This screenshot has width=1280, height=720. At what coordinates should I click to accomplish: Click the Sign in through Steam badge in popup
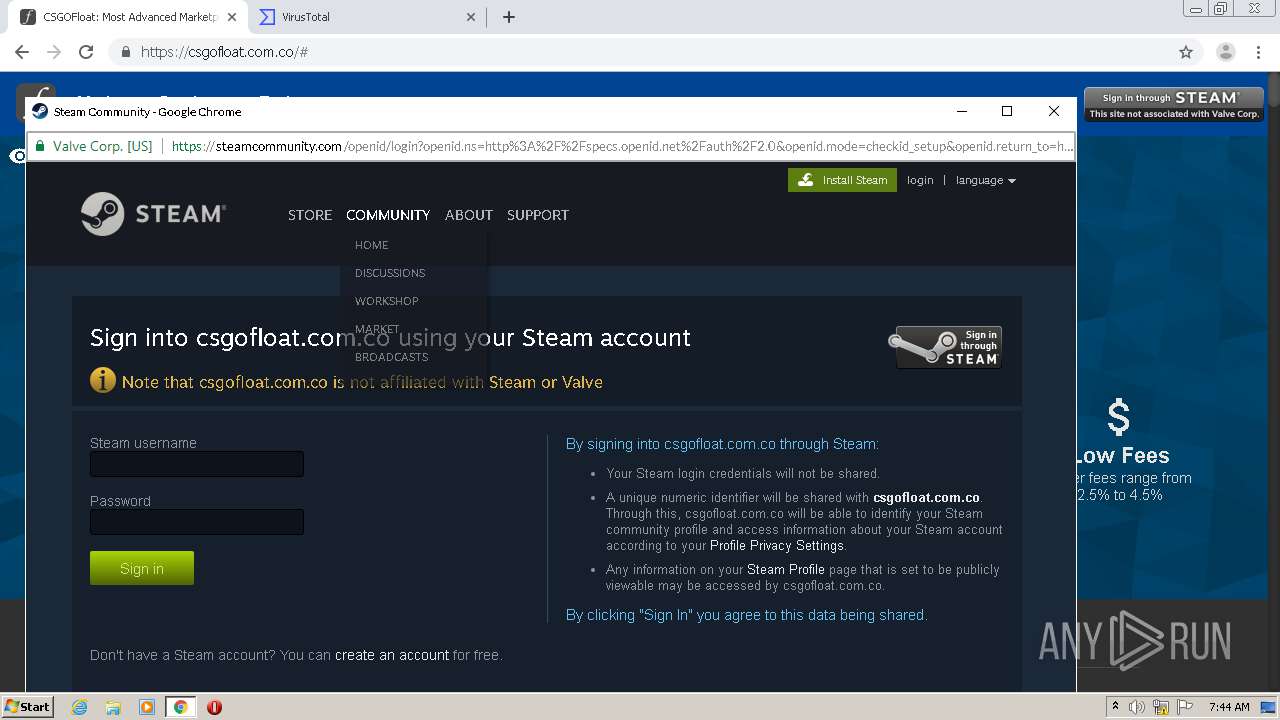pos(946,347)
